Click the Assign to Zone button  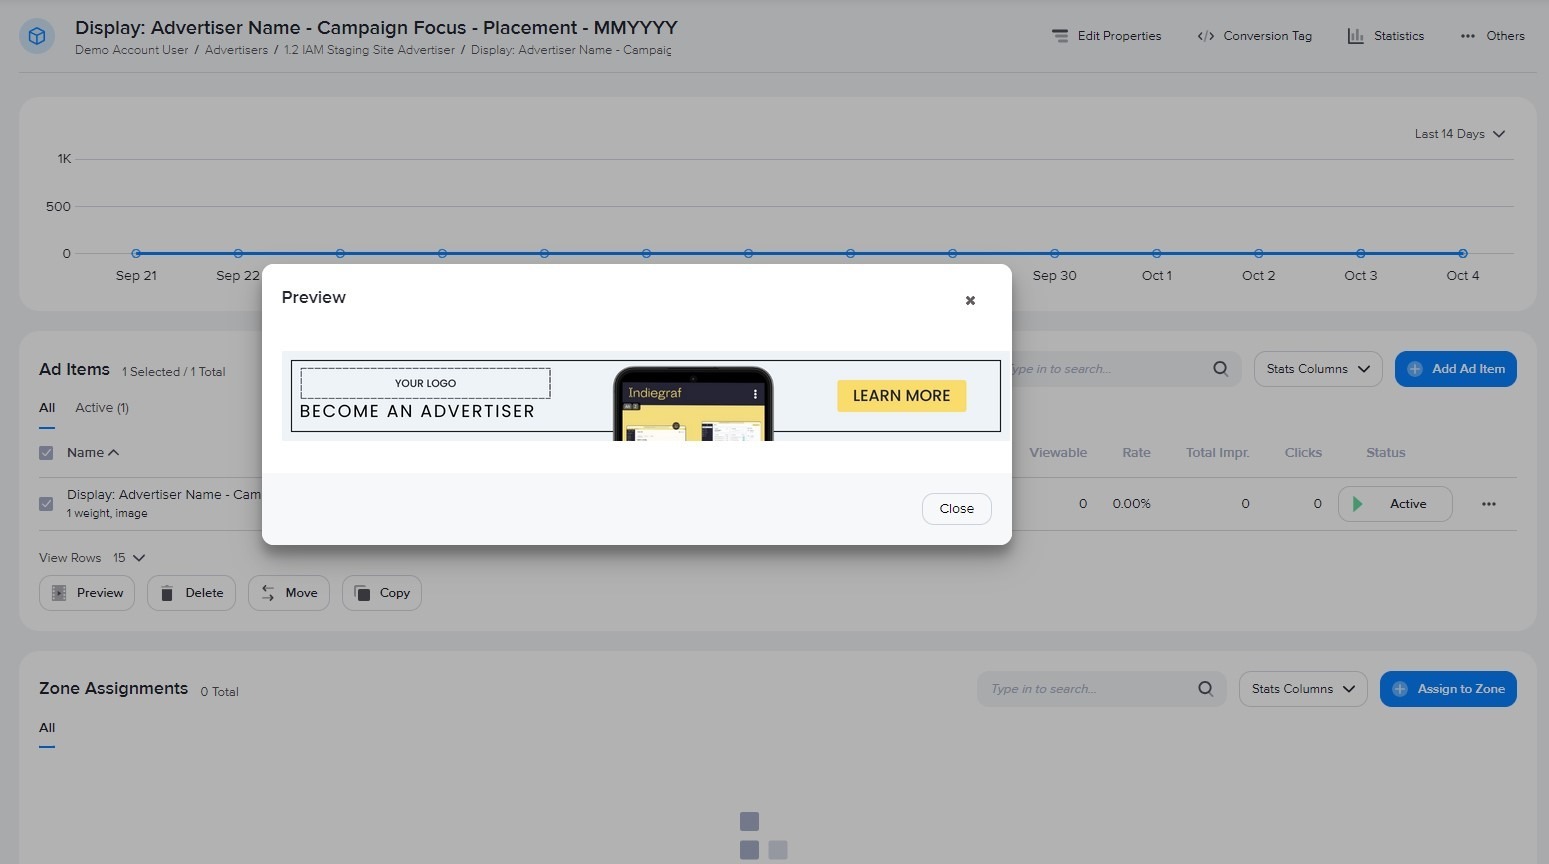click(x=1447, y=689)
